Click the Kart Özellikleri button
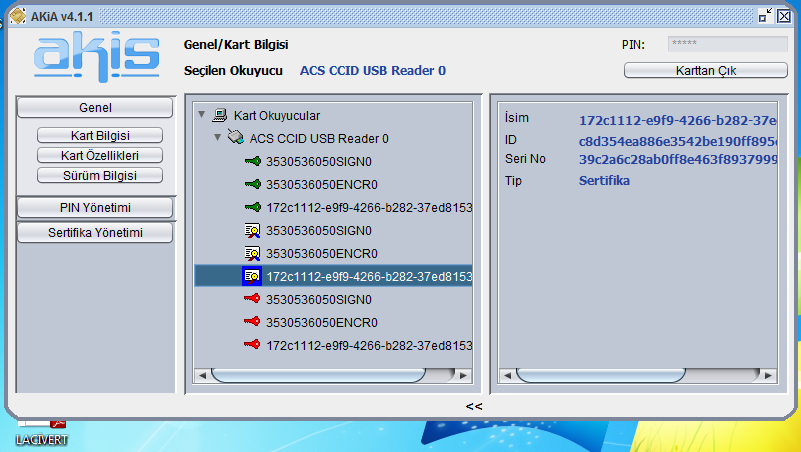Viewport: 801px width, 452px height. click(100, 155)
